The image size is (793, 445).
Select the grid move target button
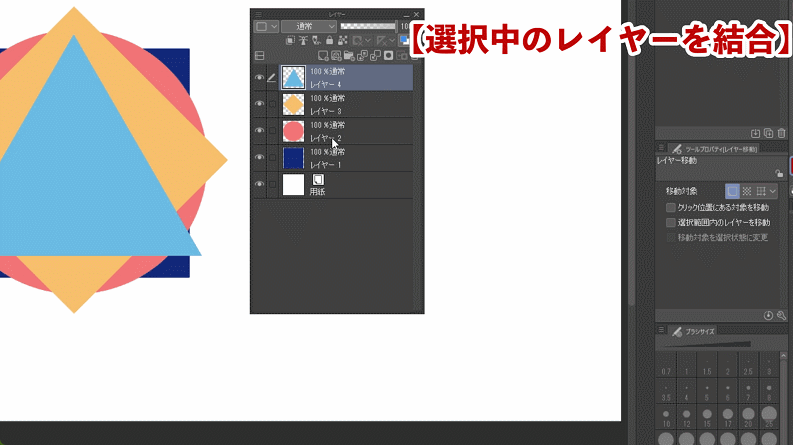tap(761, 191)
